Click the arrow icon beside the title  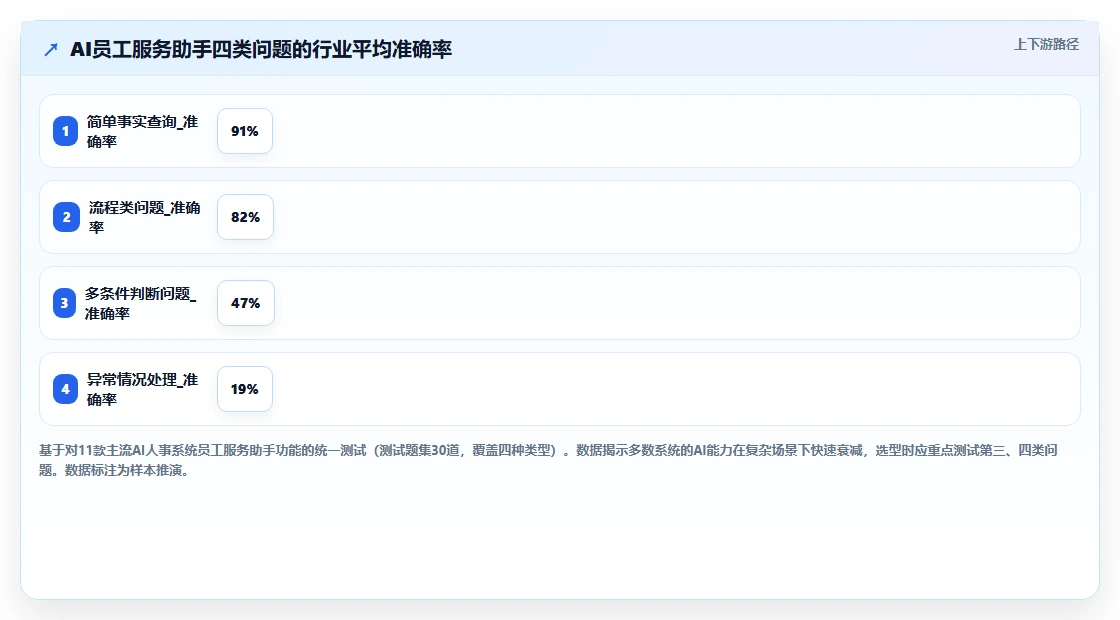(x=51, y=49)
